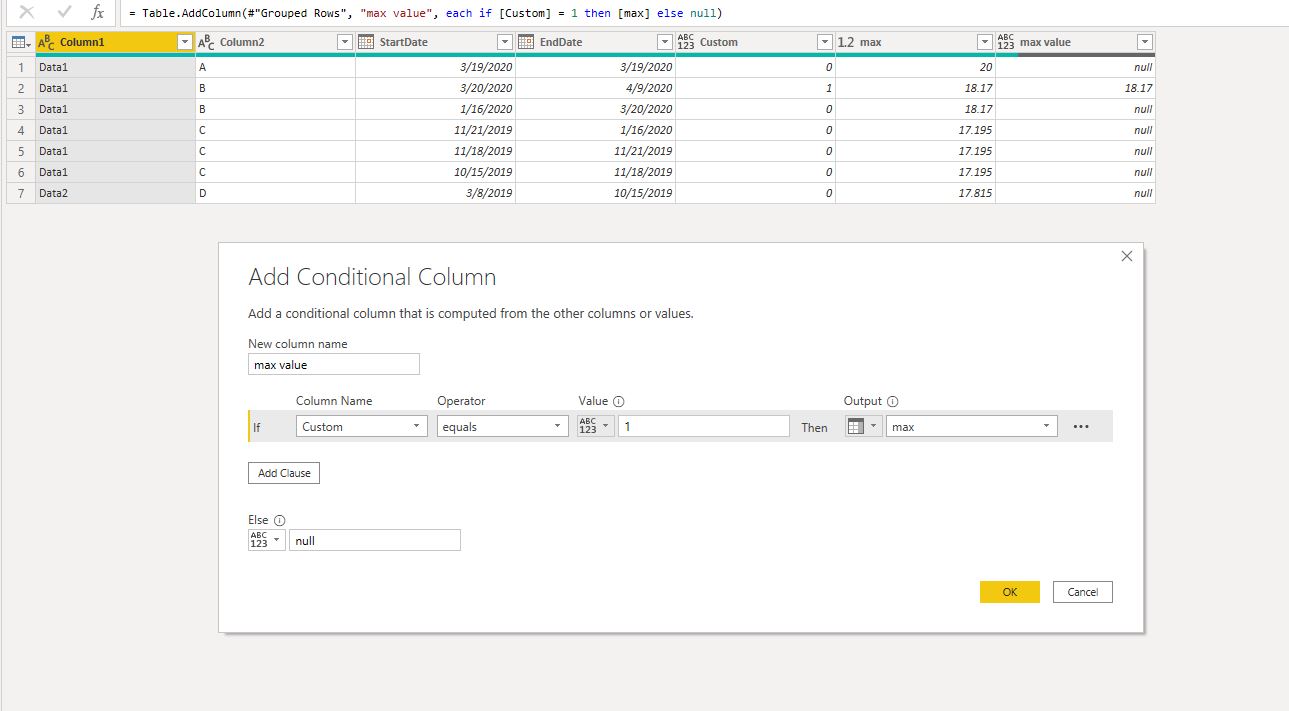Select the Column1 header
The height and width of the screenshot is (711, 1289).
115,42
